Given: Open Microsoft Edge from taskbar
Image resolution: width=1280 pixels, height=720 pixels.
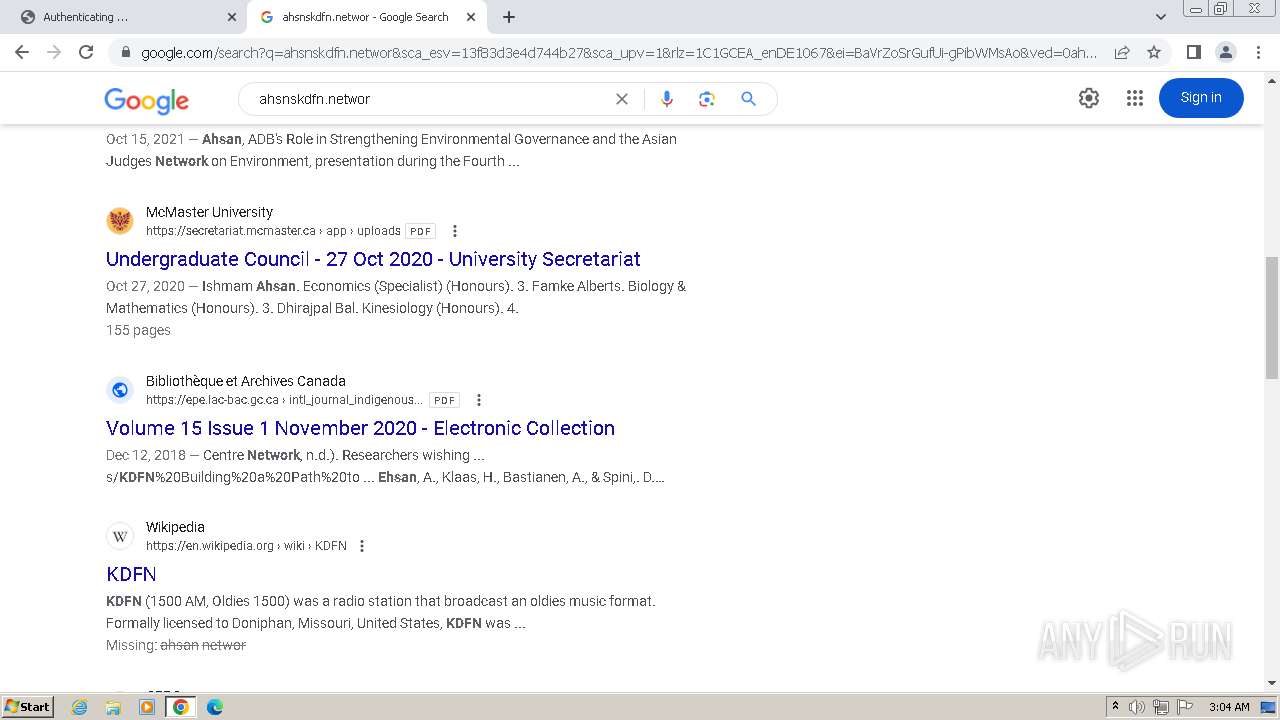Looking at the screenshot, I should tap(215, 707).
